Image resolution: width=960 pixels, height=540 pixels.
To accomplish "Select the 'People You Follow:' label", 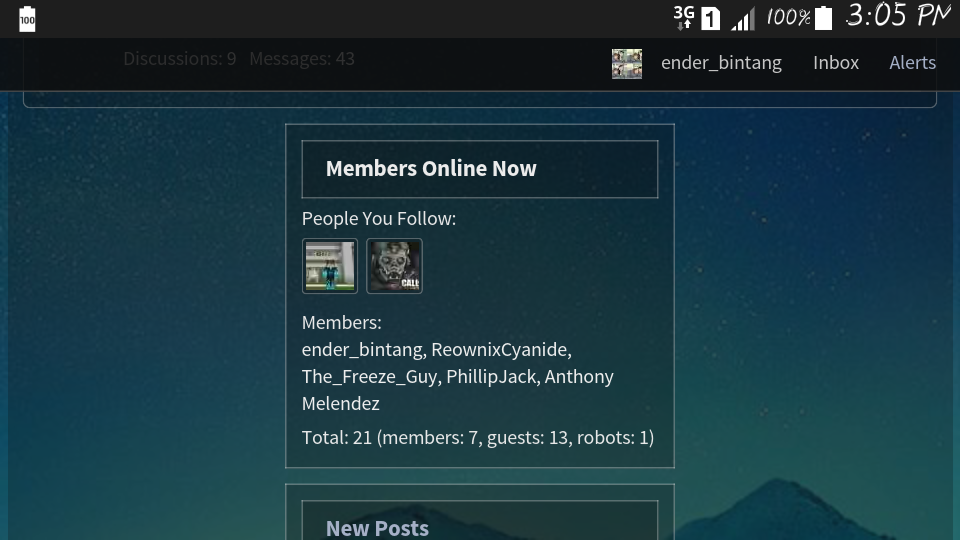I will (379, 219).
